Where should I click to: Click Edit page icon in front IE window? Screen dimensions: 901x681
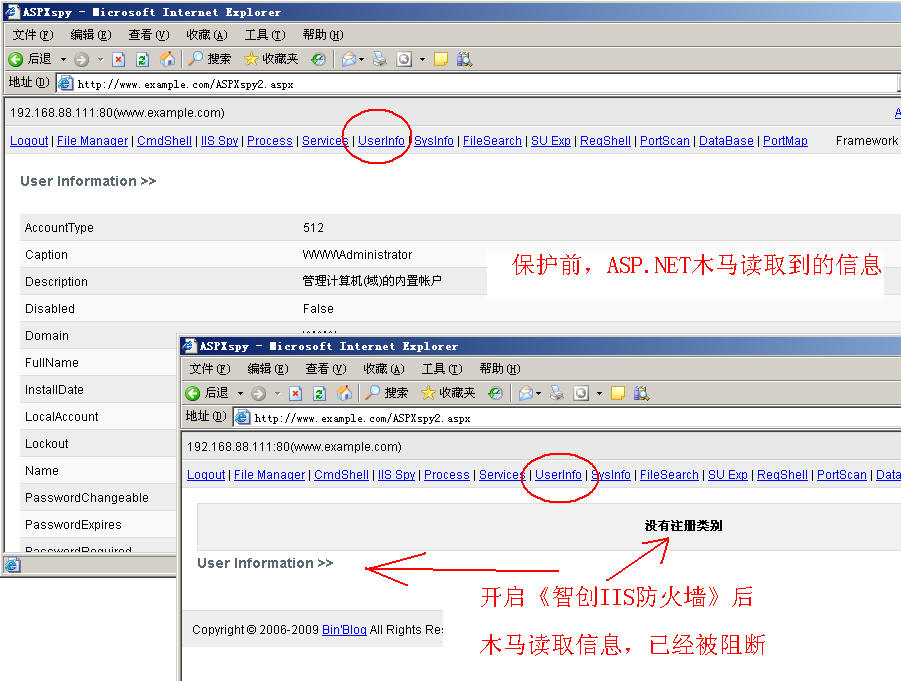click(581, 393)
